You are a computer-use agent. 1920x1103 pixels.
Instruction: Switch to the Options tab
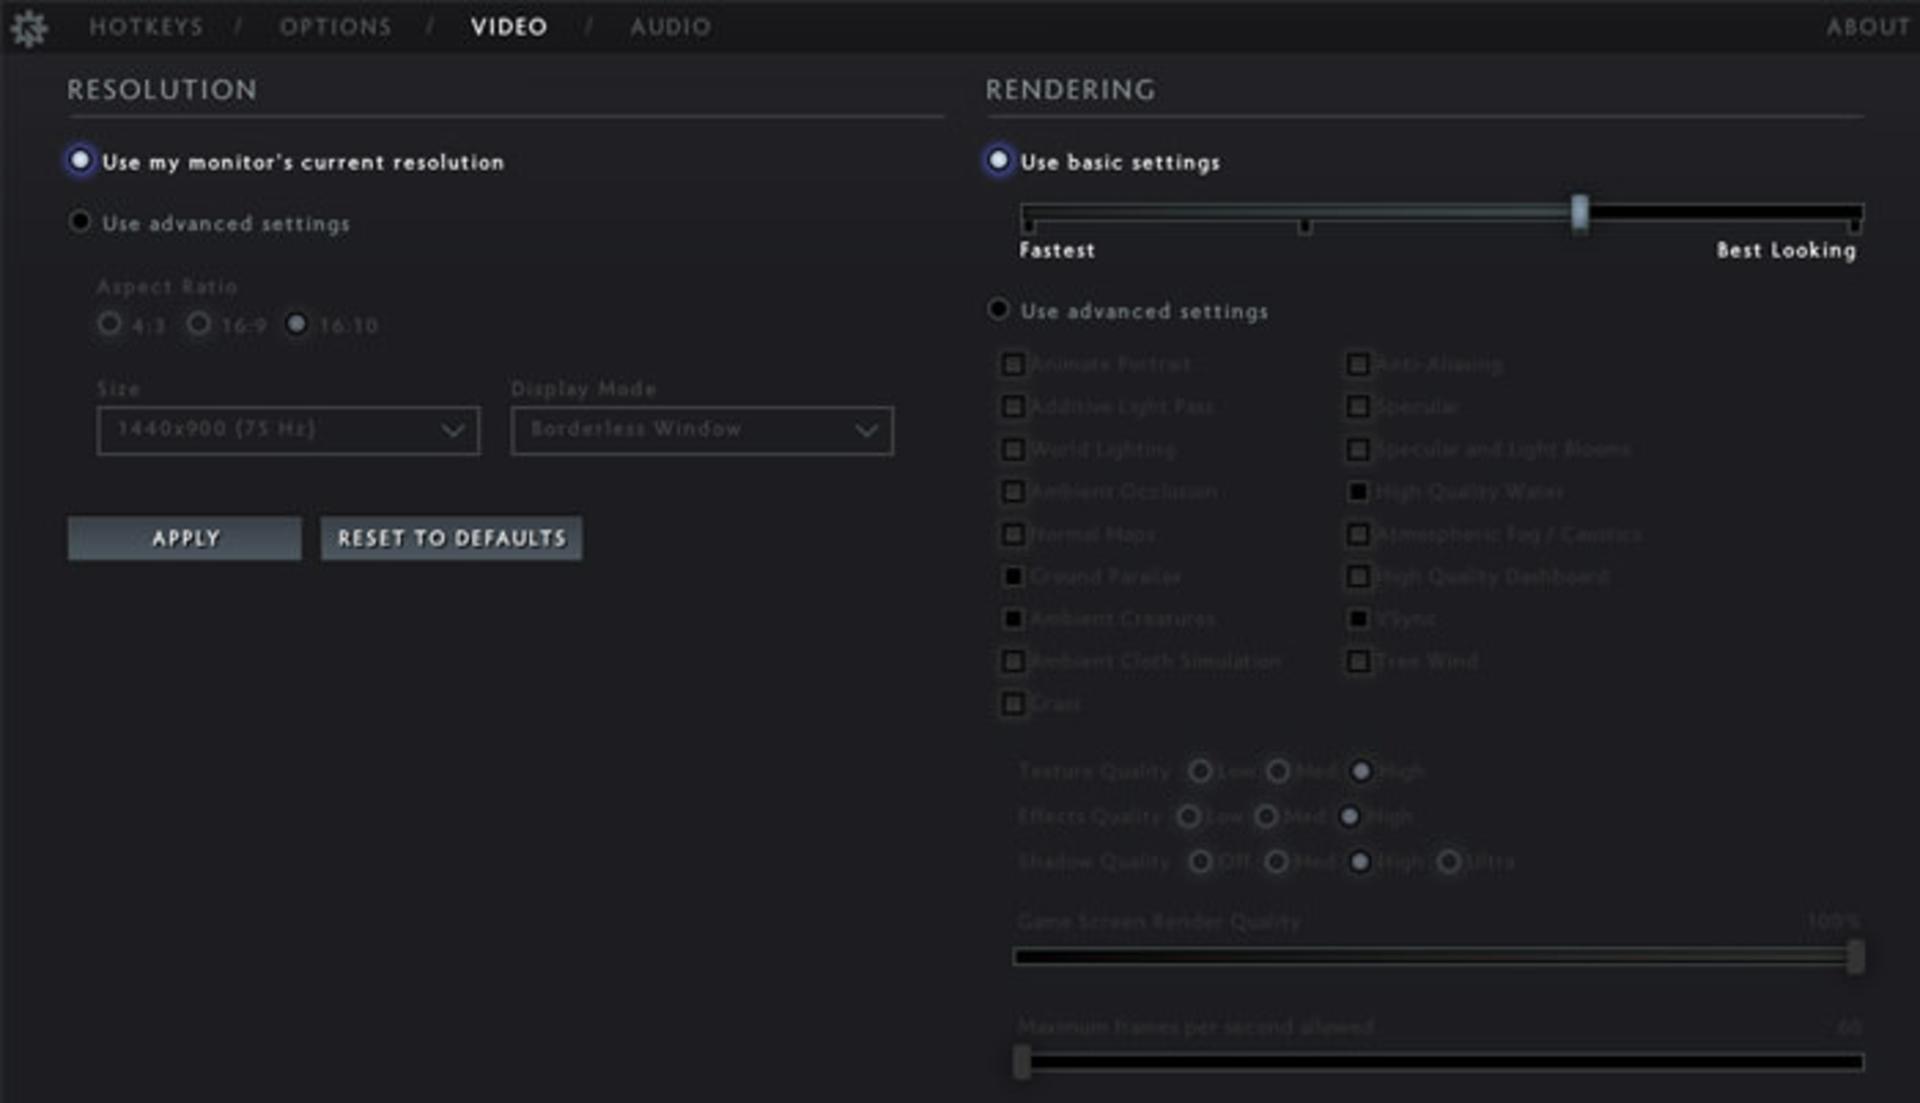coord(335,27)
